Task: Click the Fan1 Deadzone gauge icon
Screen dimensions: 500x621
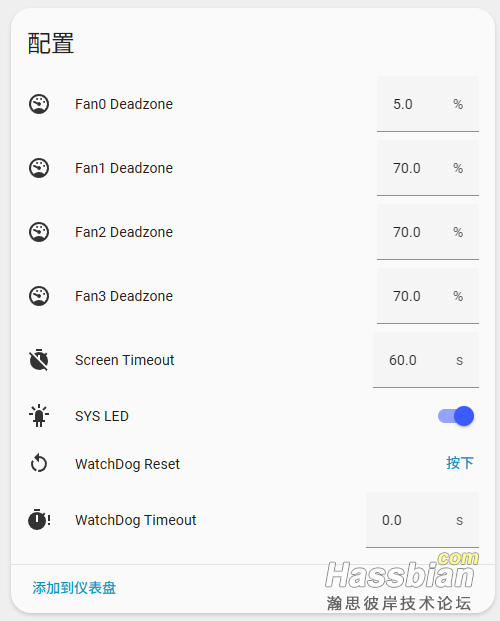Action: coord(39,168)
